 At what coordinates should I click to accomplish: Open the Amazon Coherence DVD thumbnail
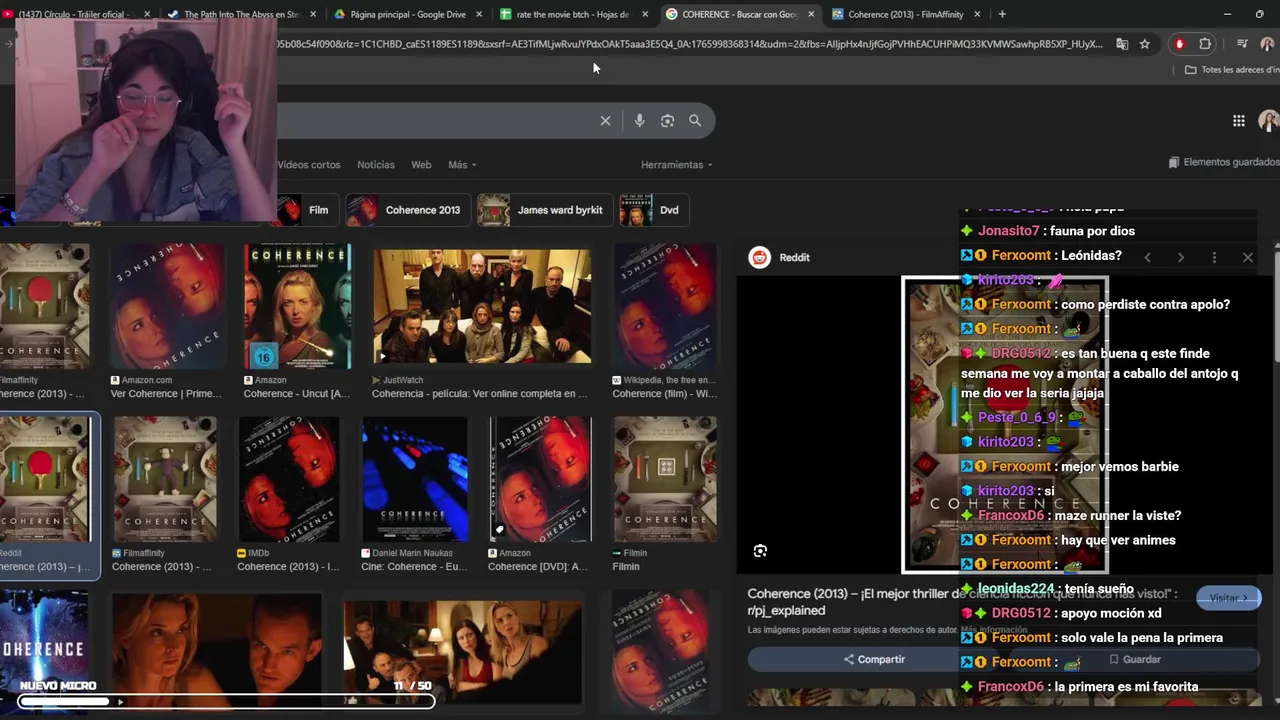pyautogui.click(x=540, y=479)
